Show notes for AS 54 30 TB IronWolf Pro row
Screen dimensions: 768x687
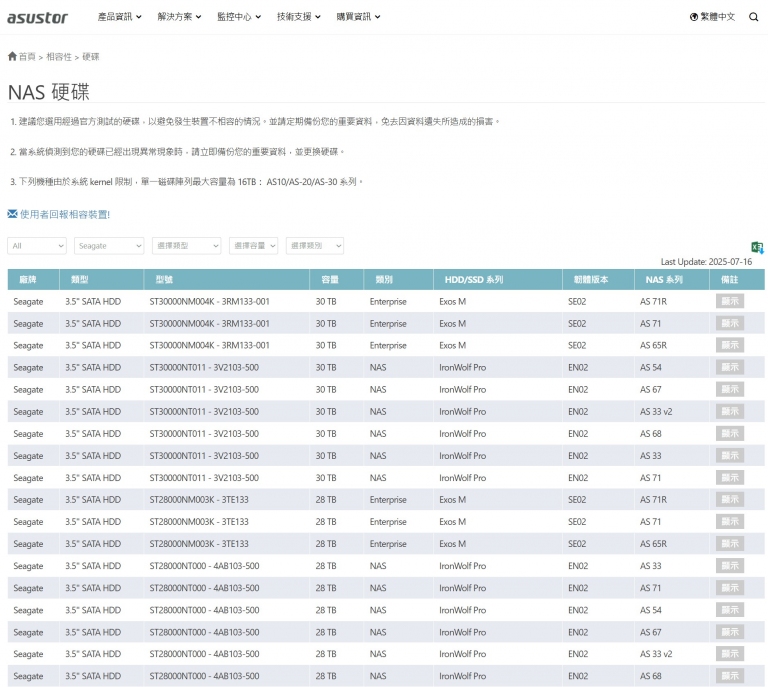pos(730,367)
